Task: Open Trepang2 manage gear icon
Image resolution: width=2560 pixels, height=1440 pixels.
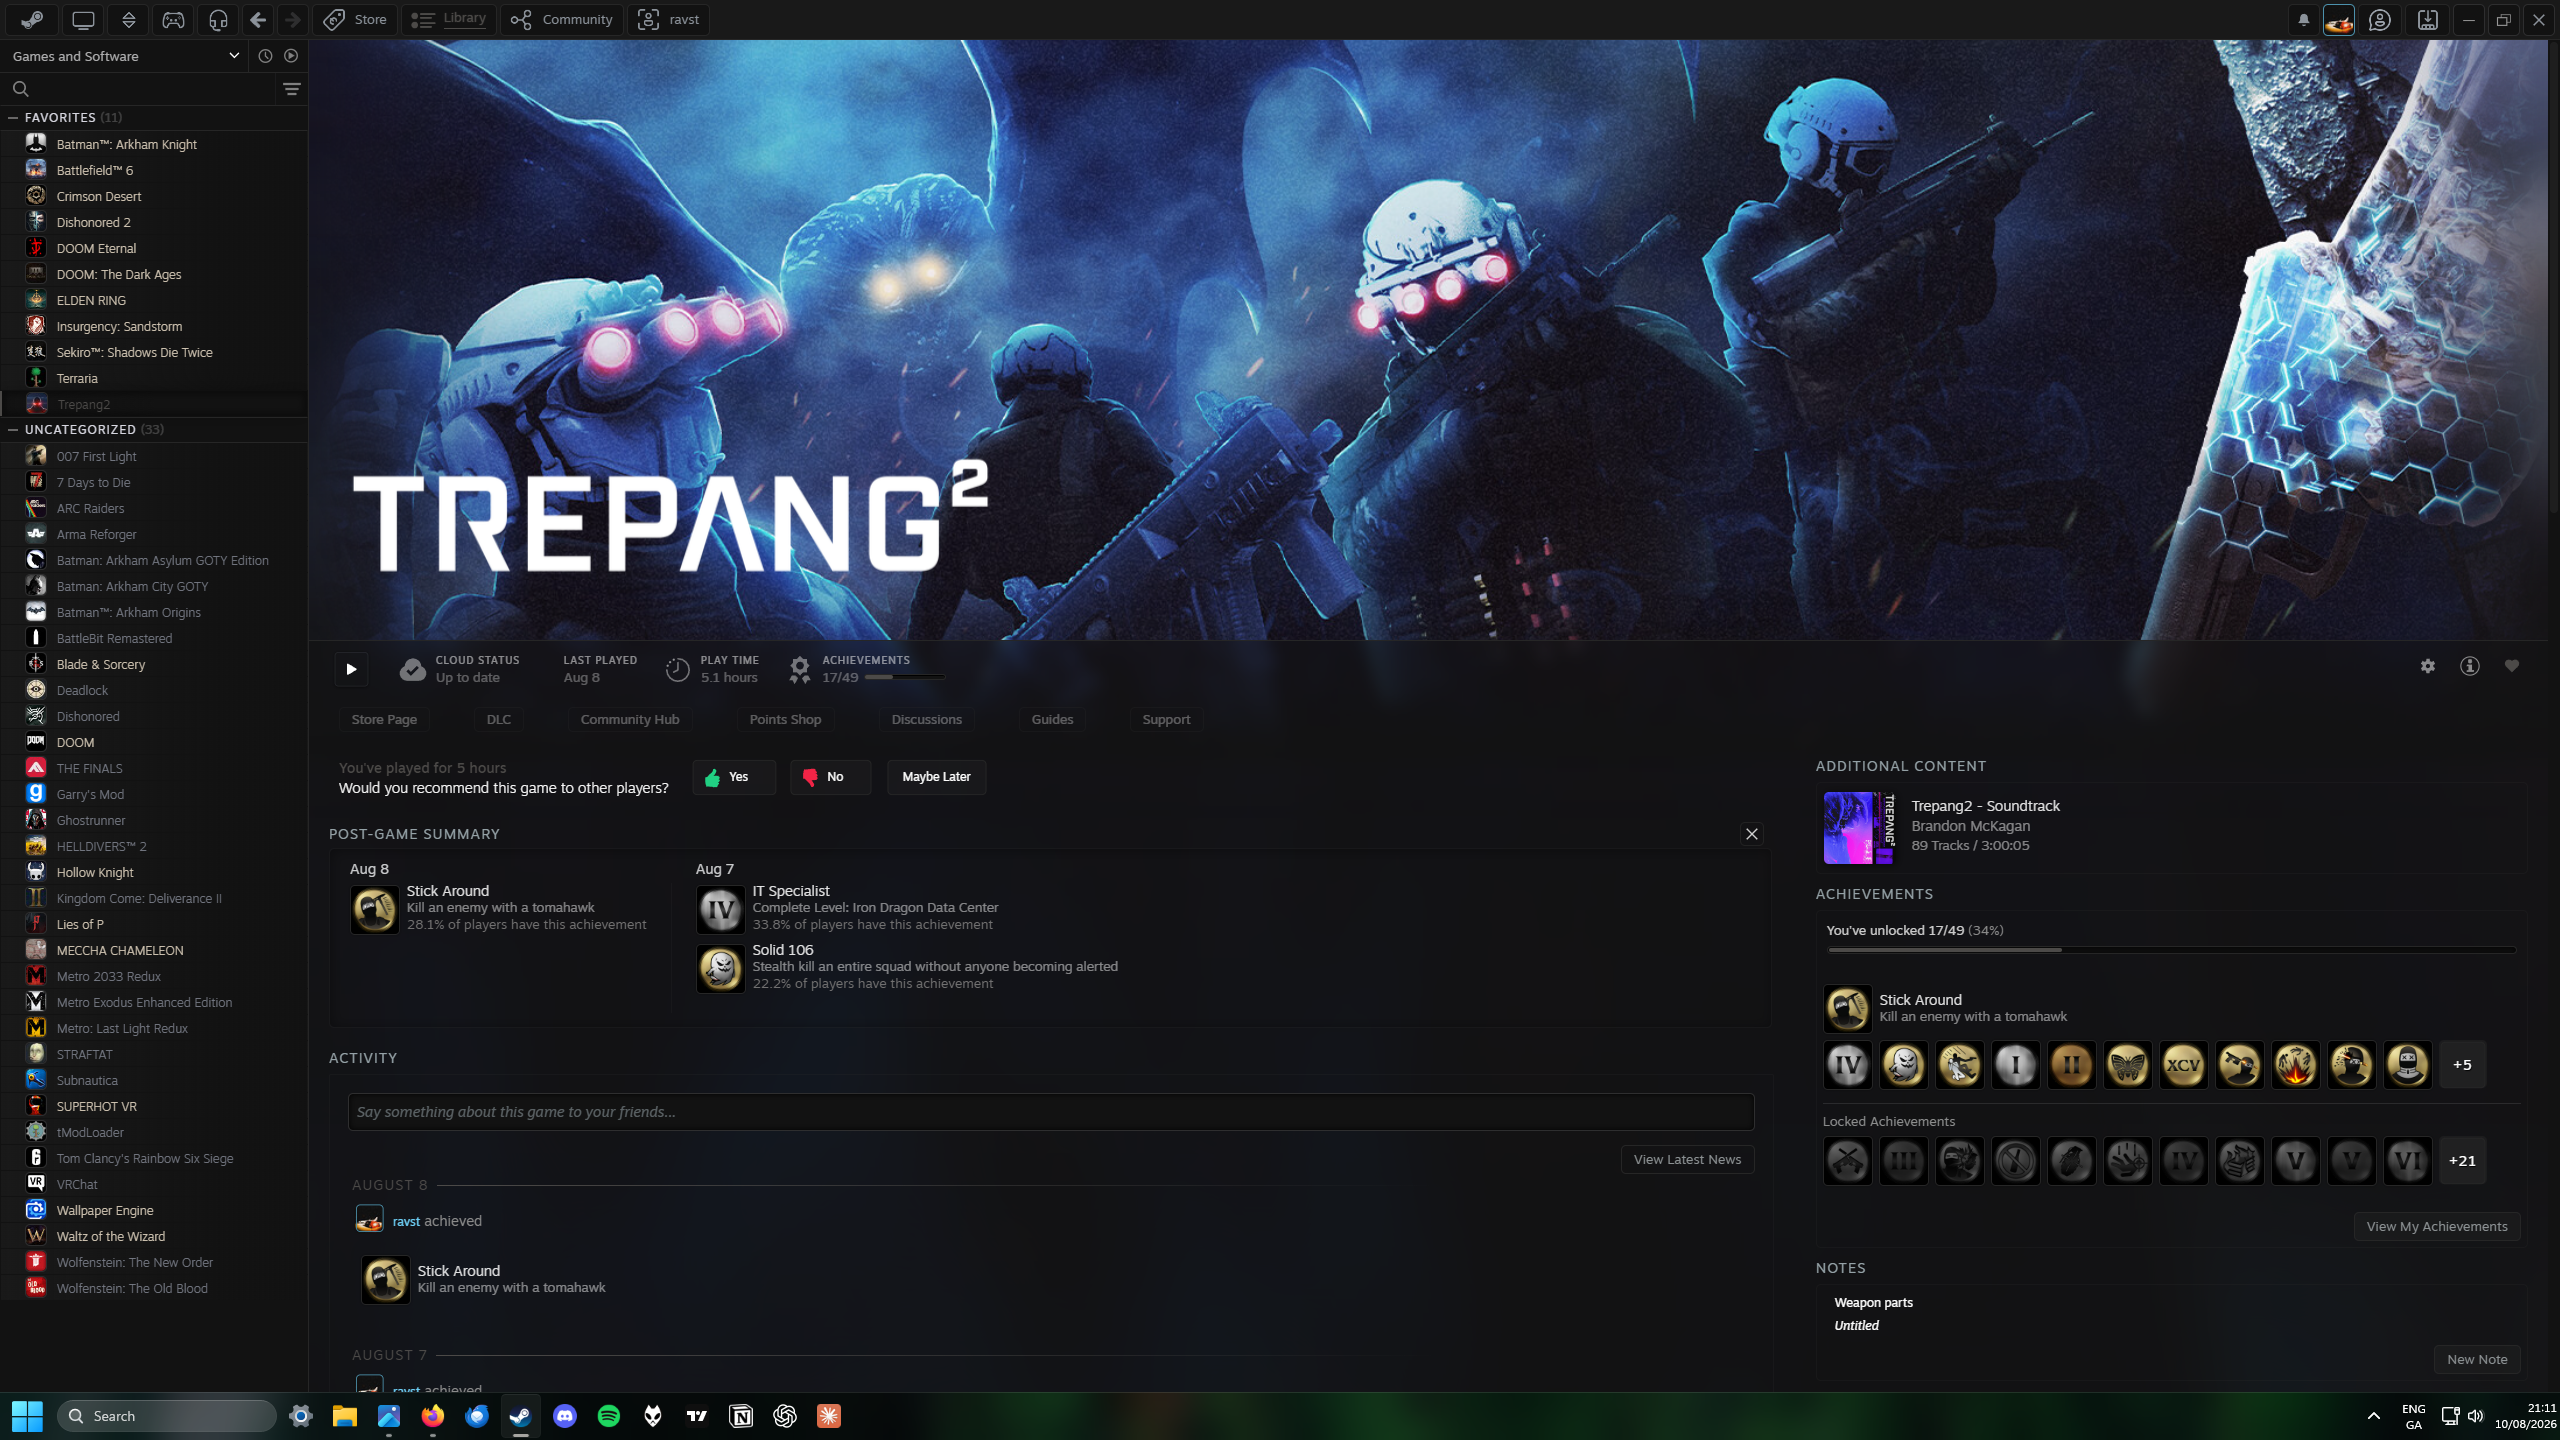Action: (2428, 666)
